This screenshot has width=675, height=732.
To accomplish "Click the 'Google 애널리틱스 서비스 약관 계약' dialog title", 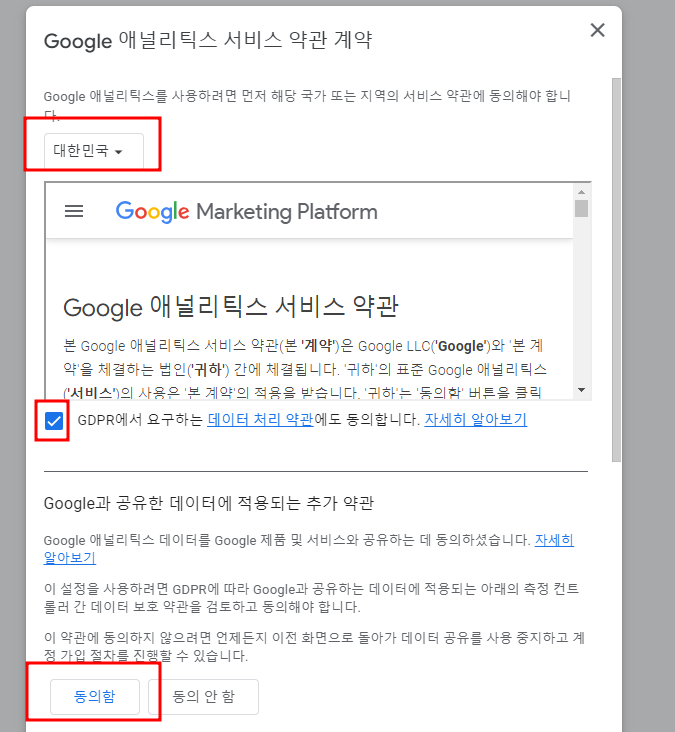I will pos(208,40).
